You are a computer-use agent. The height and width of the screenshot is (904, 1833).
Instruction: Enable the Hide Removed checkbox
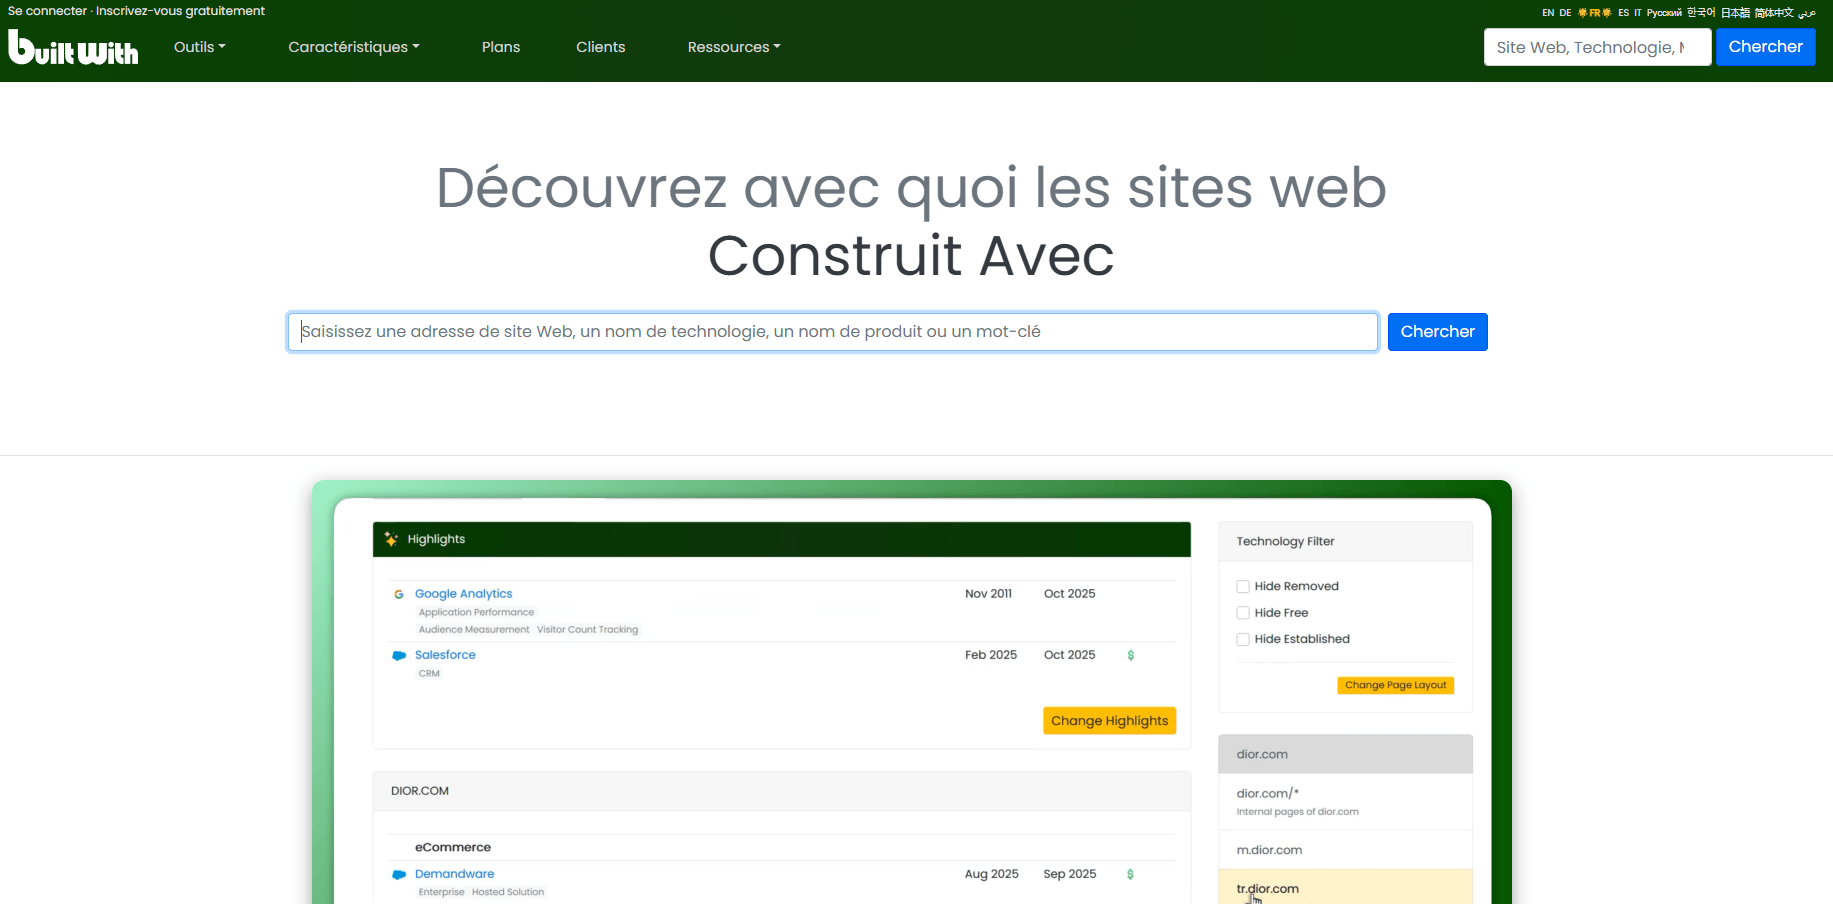point(1243,586)
